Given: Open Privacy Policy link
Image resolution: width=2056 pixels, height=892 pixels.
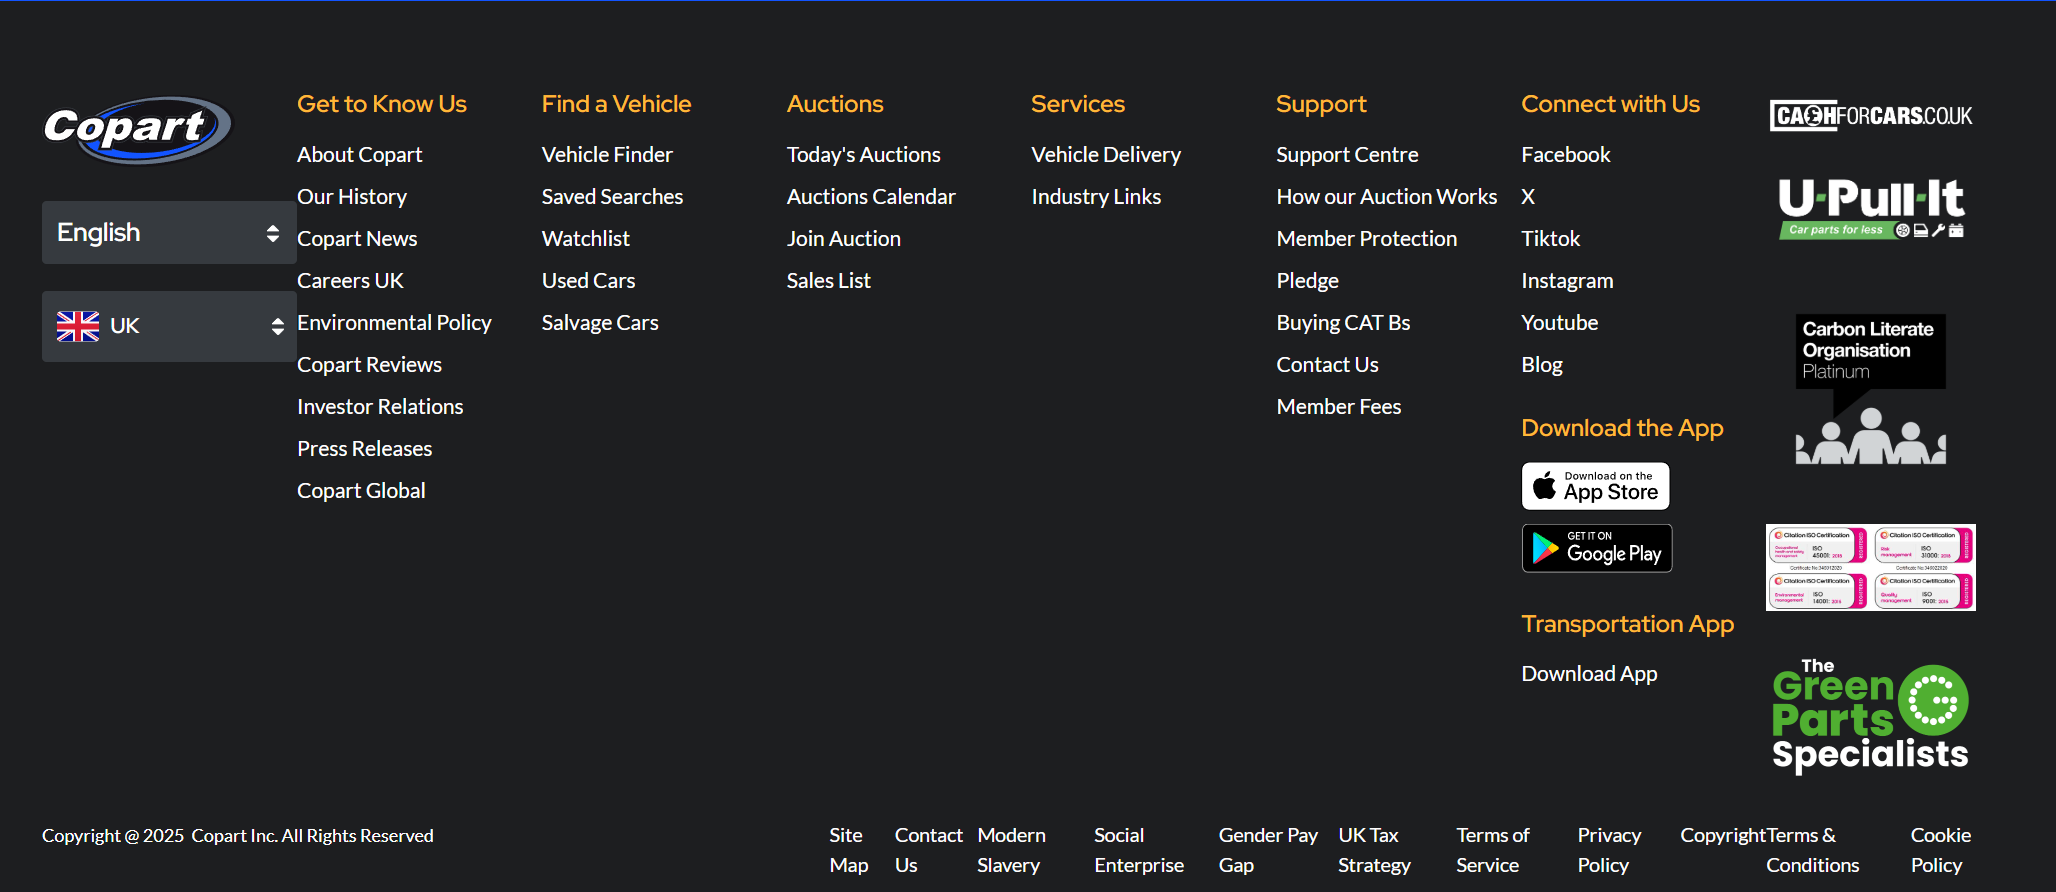Looking at the screenshot, I should (1609, 850).
